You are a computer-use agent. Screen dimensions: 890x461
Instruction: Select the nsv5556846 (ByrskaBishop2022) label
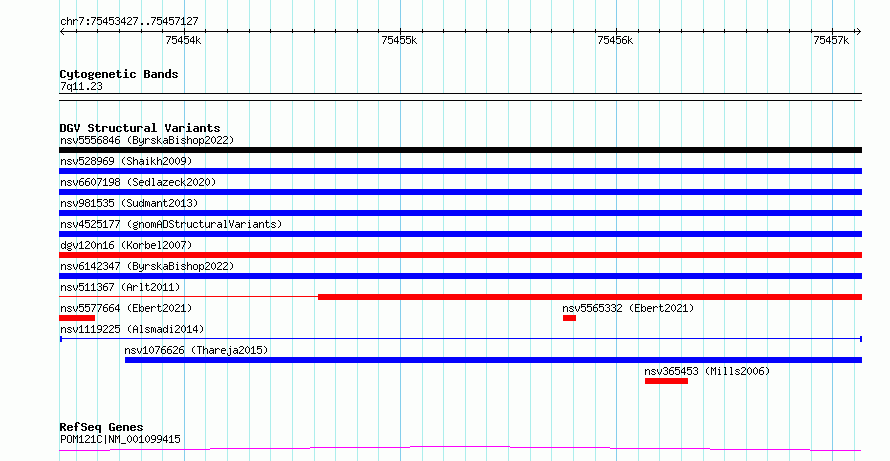[147, 140]
